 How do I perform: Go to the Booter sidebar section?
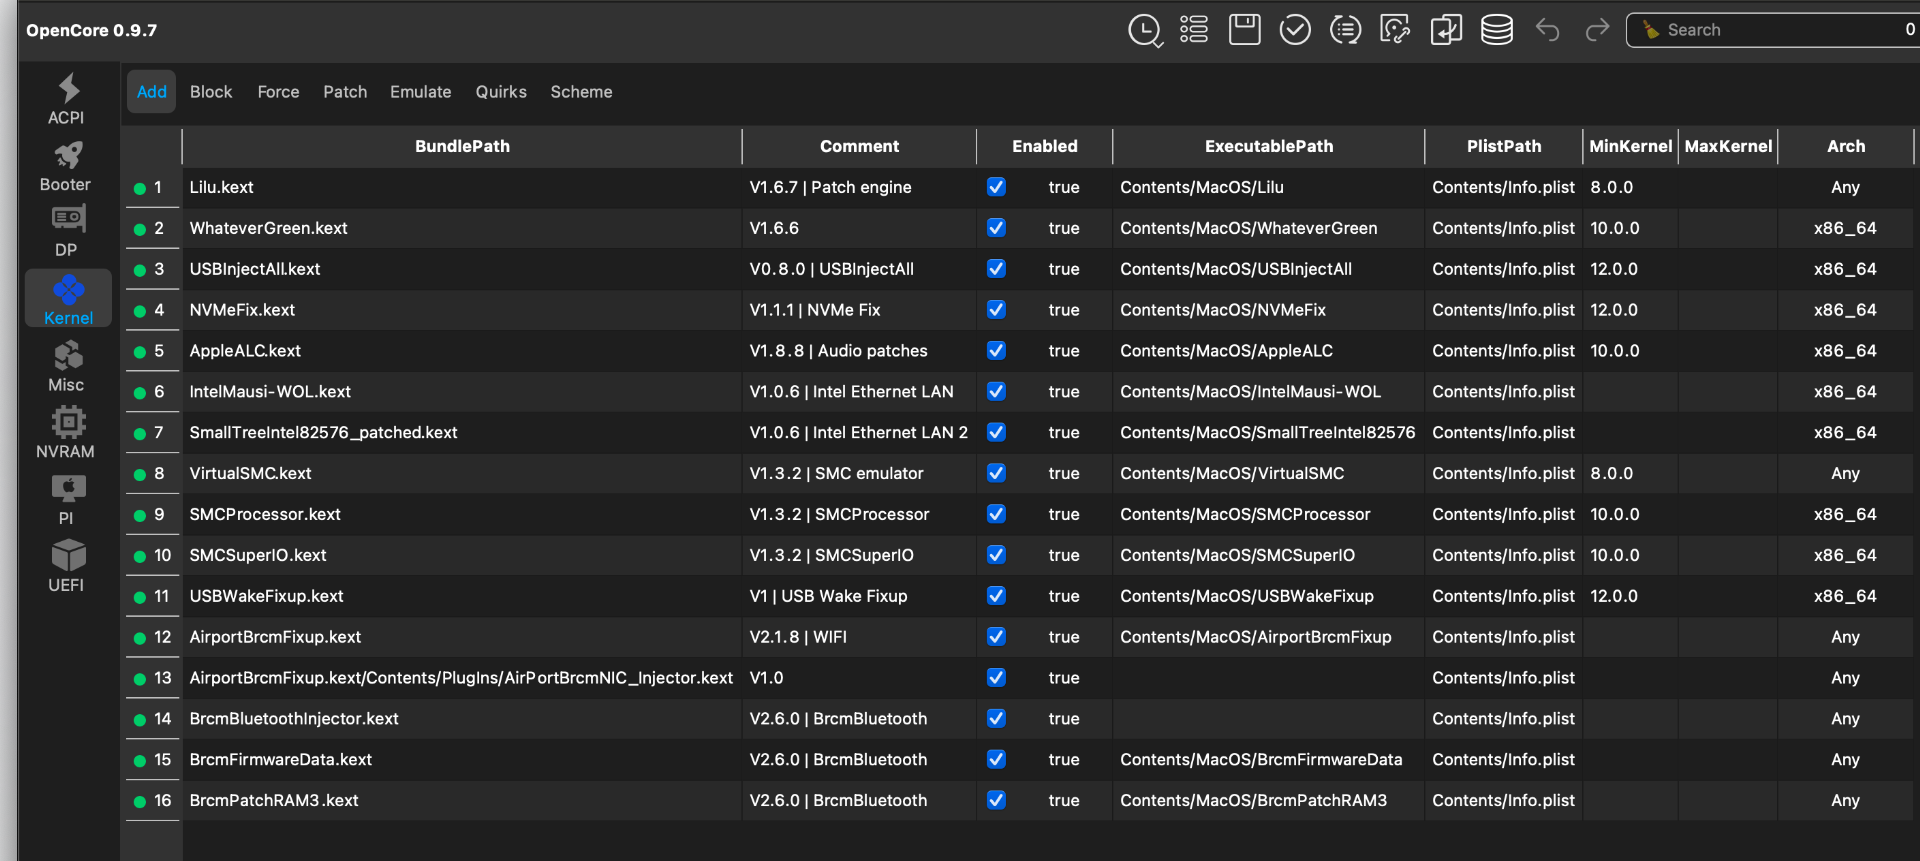[x=67, y=166]
